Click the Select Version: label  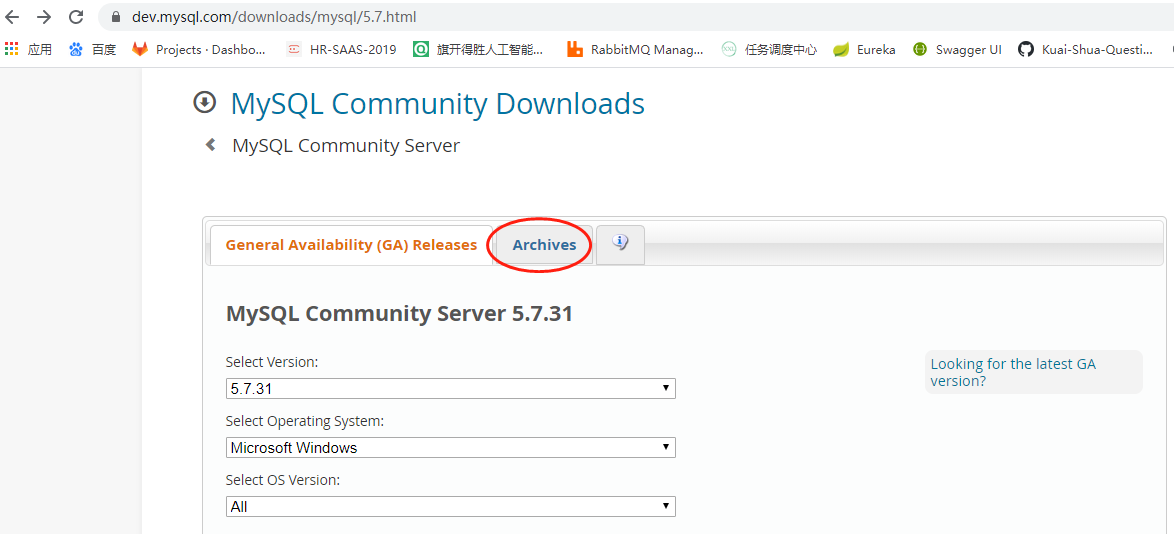[272, 362]
